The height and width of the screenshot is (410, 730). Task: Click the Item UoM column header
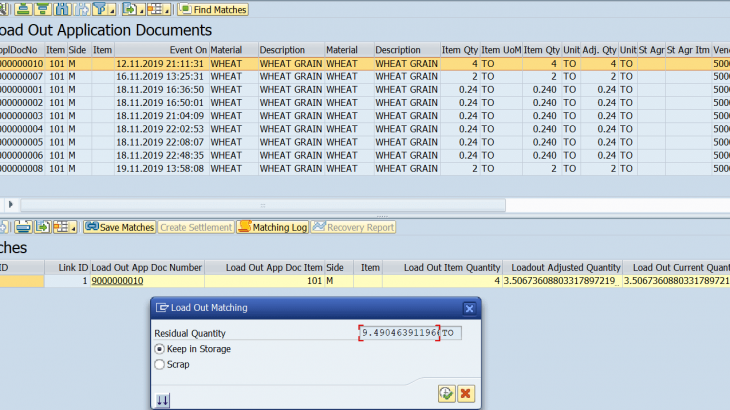[x=501, y=50]
